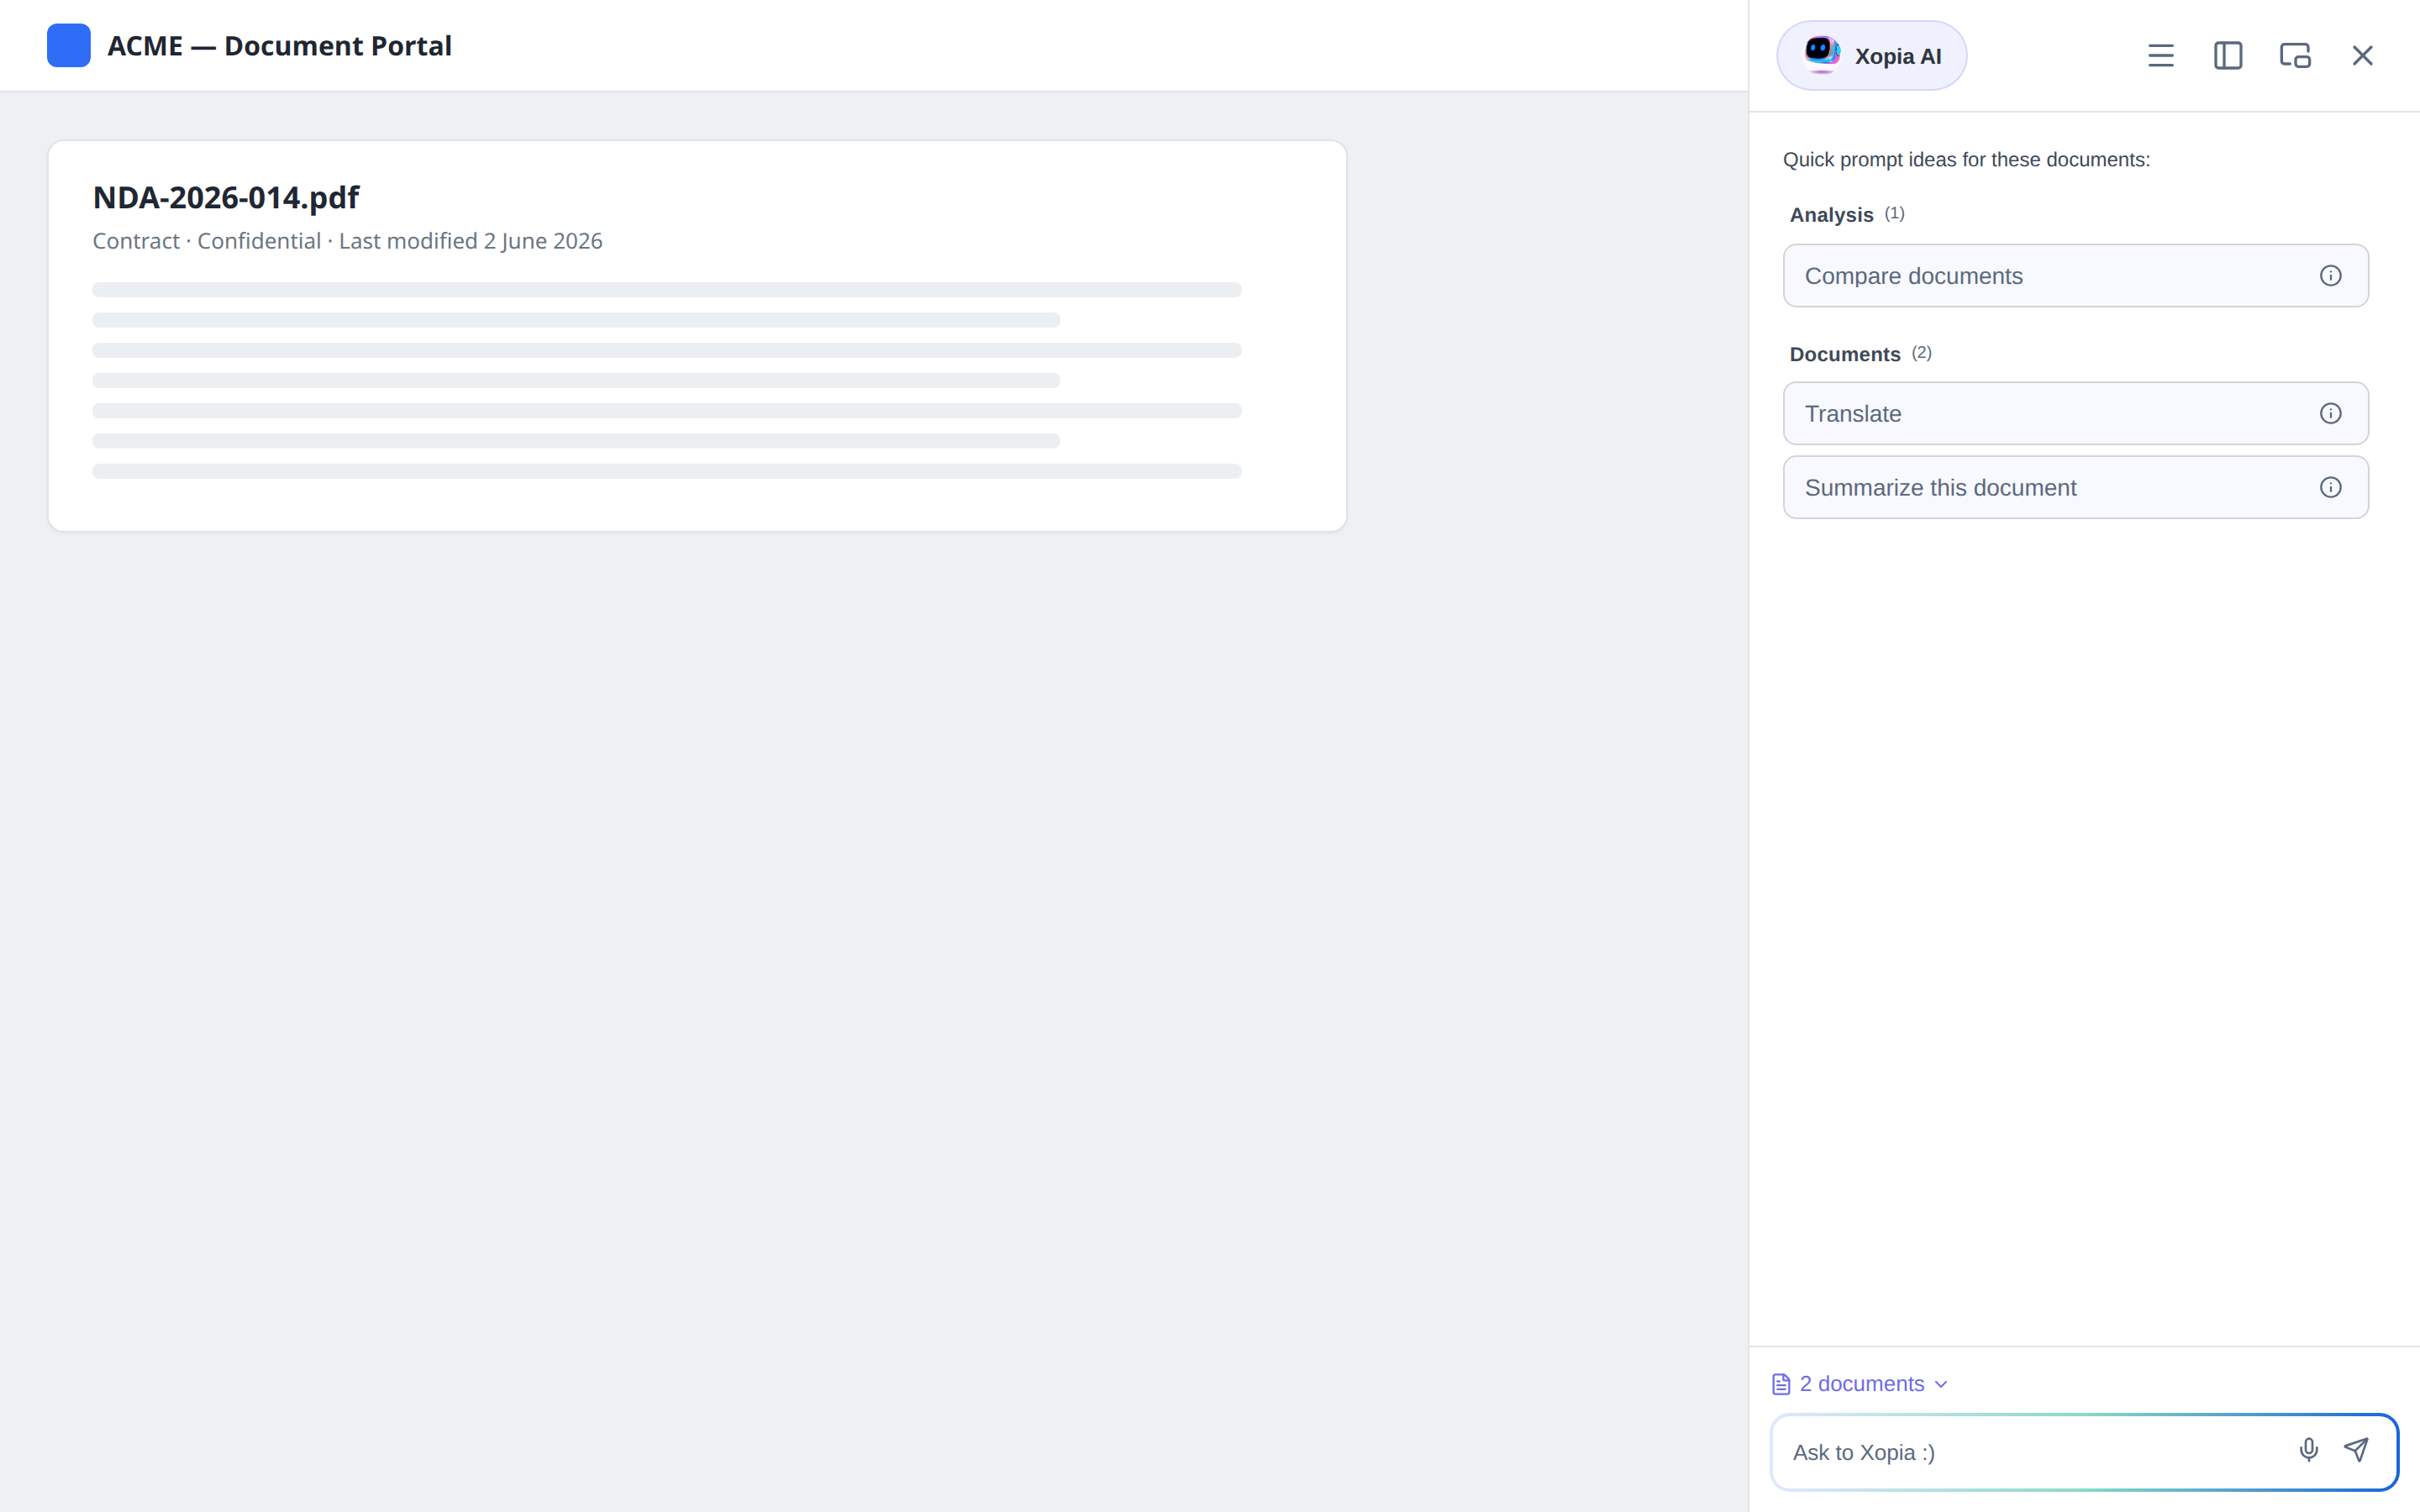Select the Documents category heading
The image size is (2420, 1512).
pyautogui.click(x=1845, y=354)
